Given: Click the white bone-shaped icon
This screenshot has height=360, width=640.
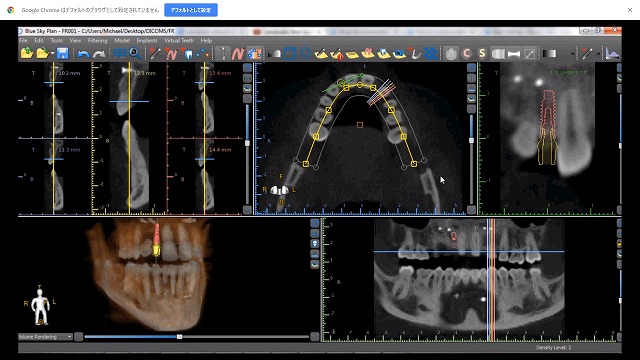Looking at the screenshot, I should tap(514, 53).
